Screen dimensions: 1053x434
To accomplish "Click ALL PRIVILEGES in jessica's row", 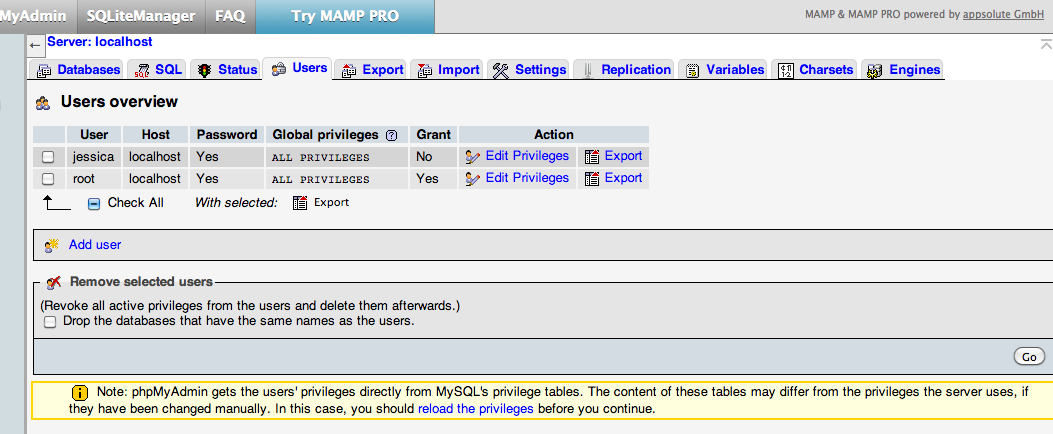I will [320, 159].
